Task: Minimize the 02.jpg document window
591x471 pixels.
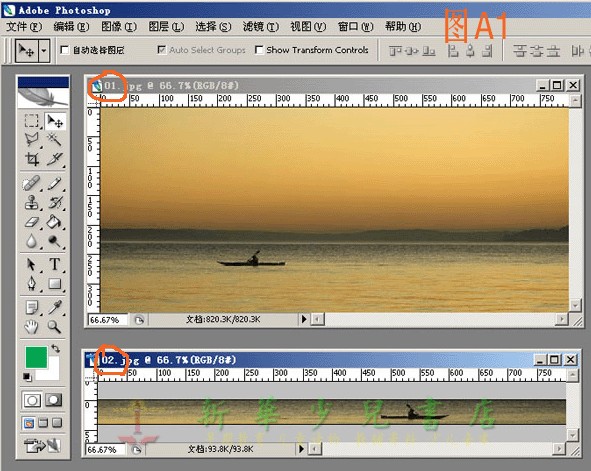Action: (x=540, y=360)
